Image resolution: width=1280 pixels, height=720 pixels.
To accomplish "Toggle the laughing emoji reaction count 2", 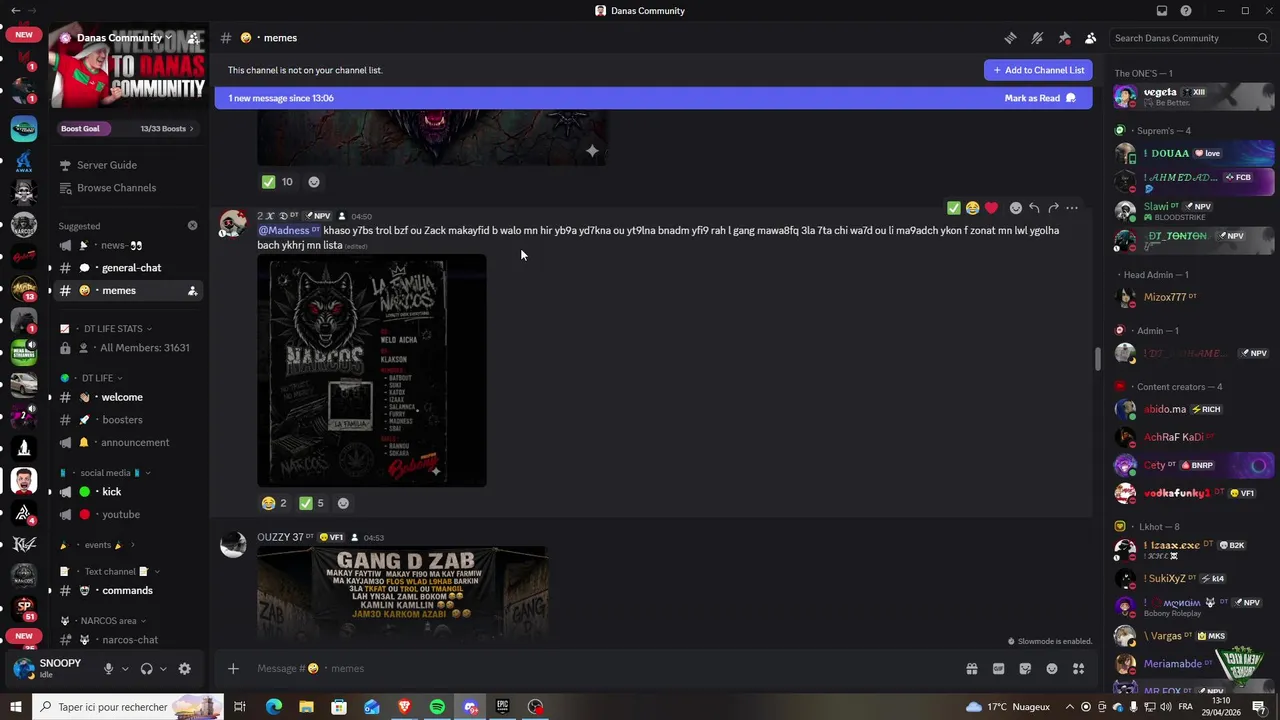I will tap(274, 503).
